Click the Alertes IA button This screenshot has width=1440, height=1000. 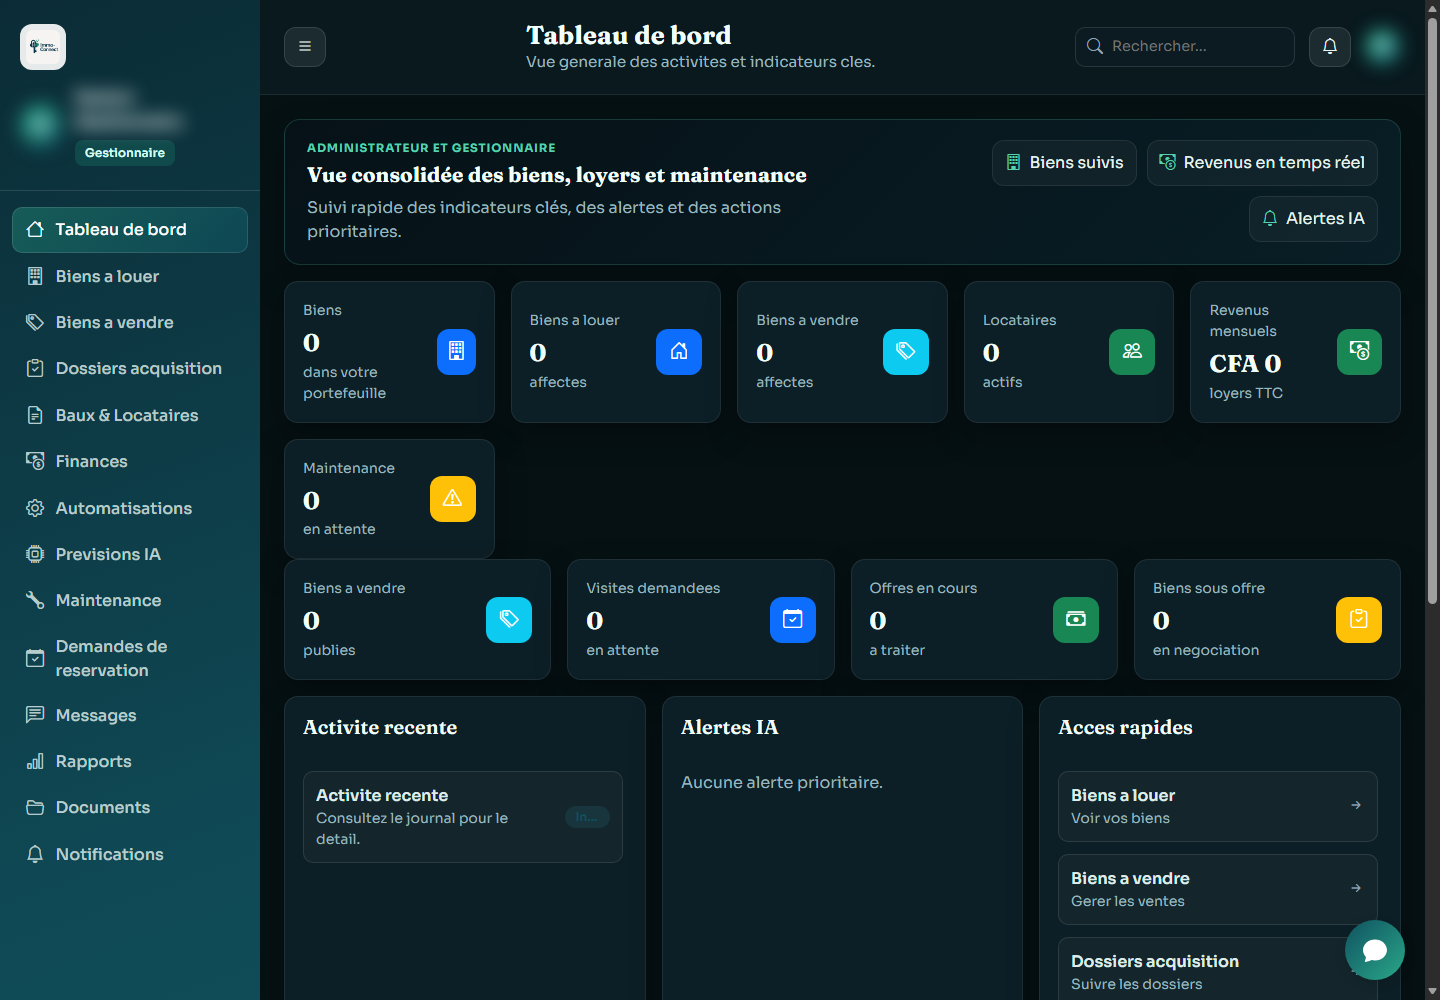[1313, 219]
